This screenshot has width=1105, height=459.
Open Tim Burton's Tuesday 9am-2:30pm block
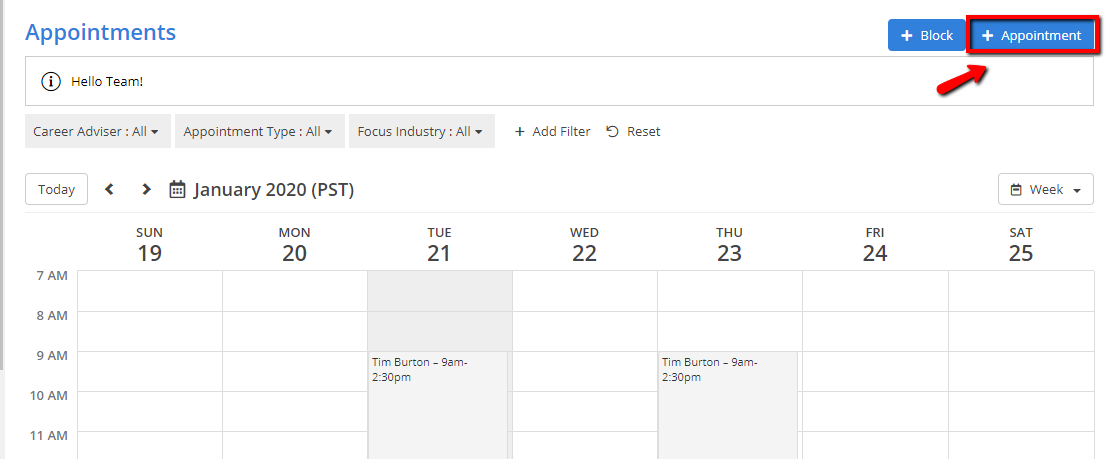coord(437,400)
